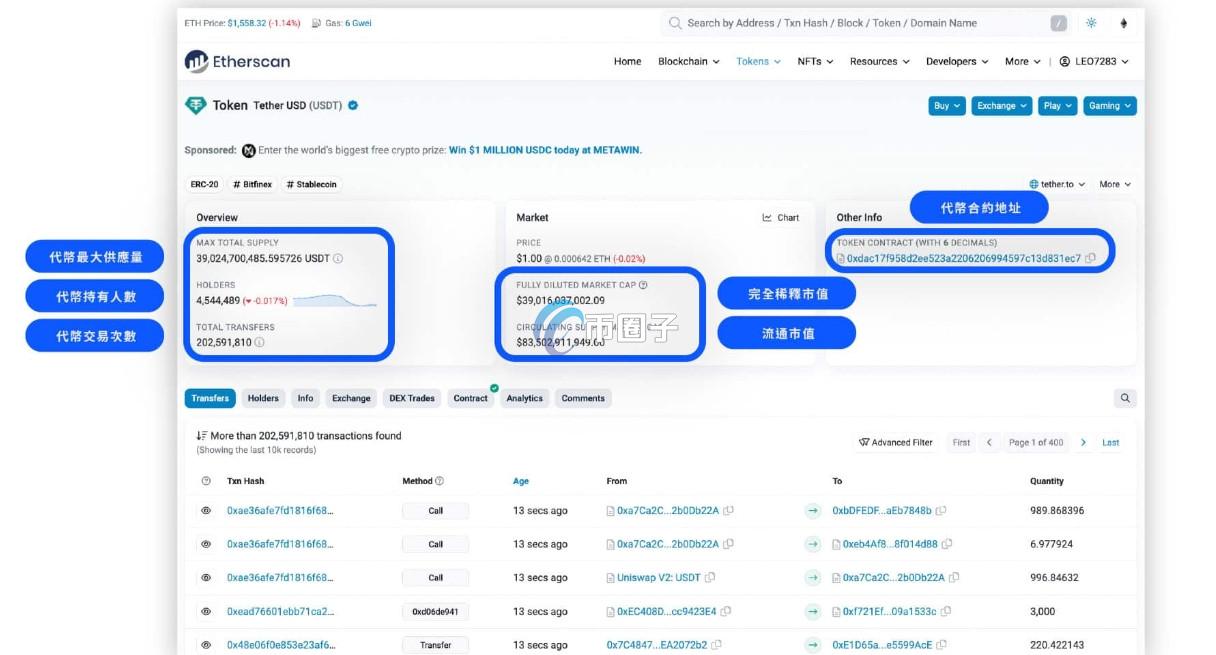Click the Advanced Filter funnel icon
The height and width of the screenshot is (655, 1216).
[866, 442]
